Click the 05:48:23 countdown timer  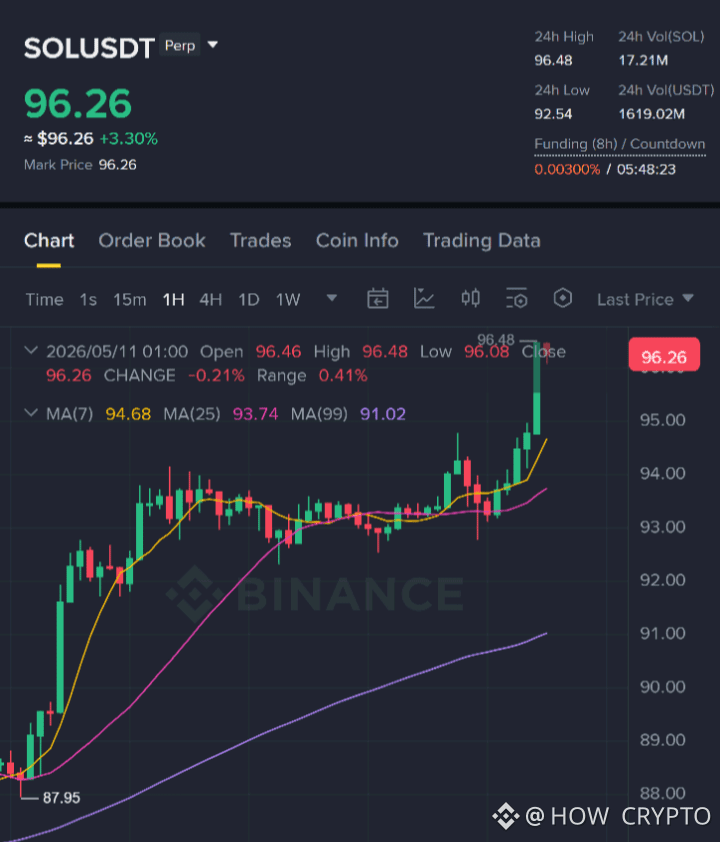coord(646,169)
